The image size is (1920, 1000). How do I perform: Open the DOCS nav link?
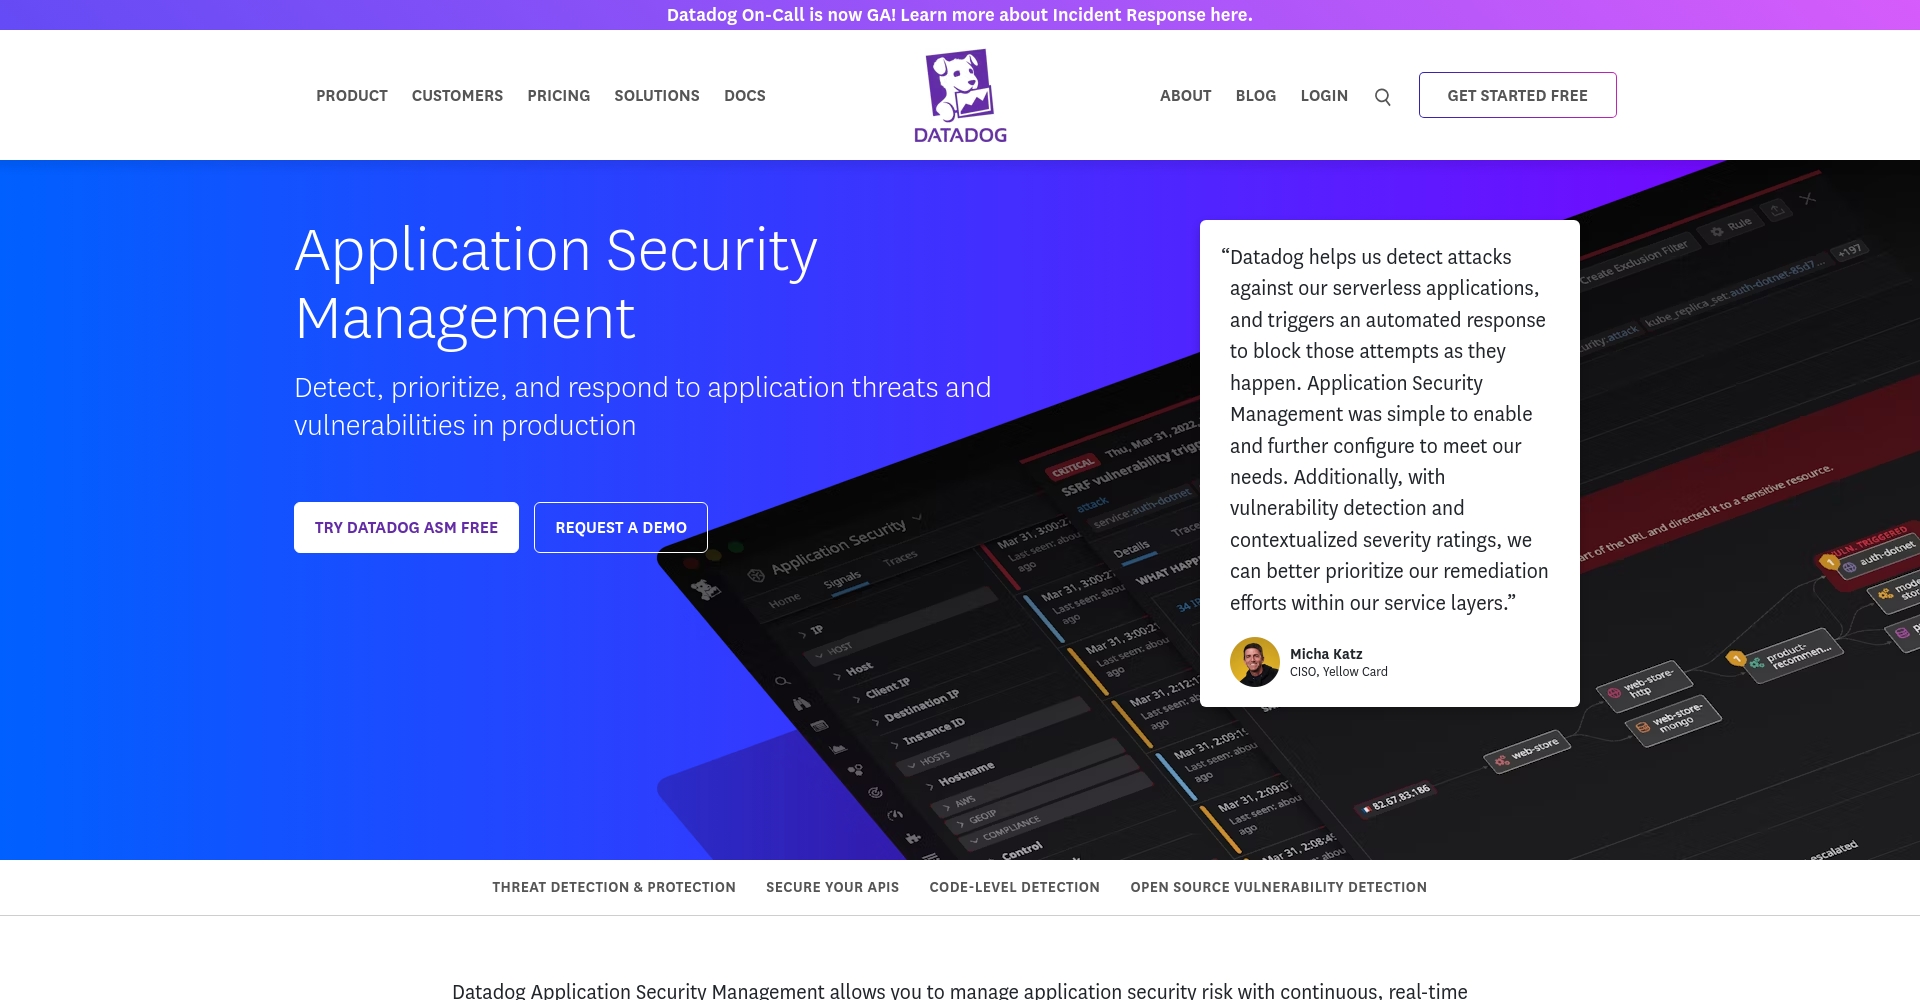(x=745, y=96)
